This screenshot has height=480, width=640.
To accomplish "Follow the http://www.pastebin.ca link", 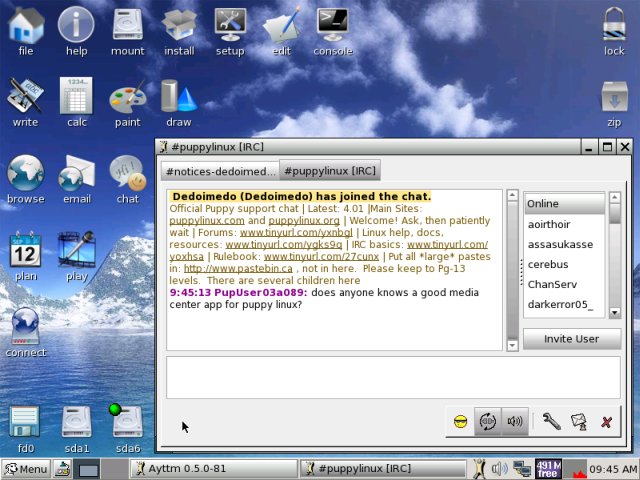I will (x=238, y=269).
